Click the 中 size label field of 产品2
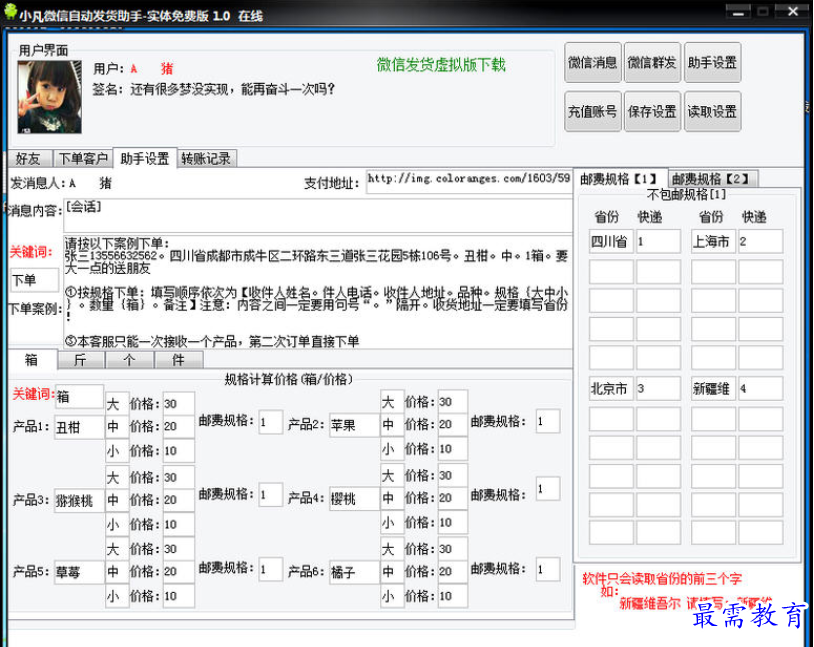This screenshot has height=647, width=814. click(x=392, y=425)
